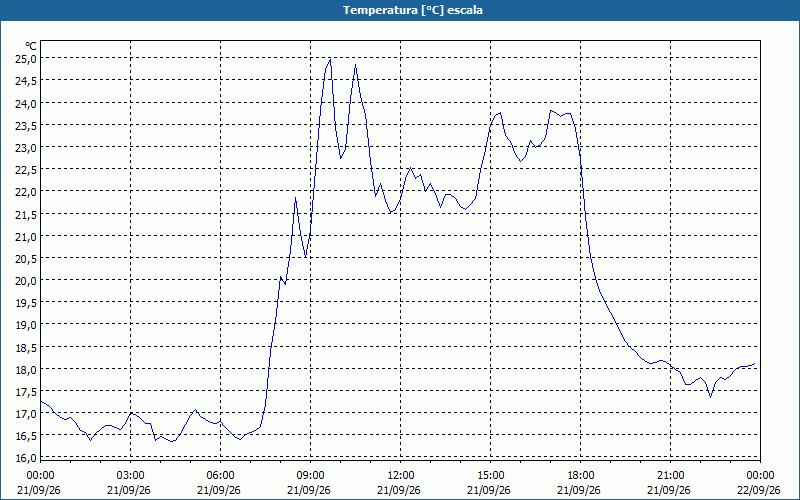800x500 pixels.
Task: Click the 20,5 y-axis label
Action: (x=25, y=259)
